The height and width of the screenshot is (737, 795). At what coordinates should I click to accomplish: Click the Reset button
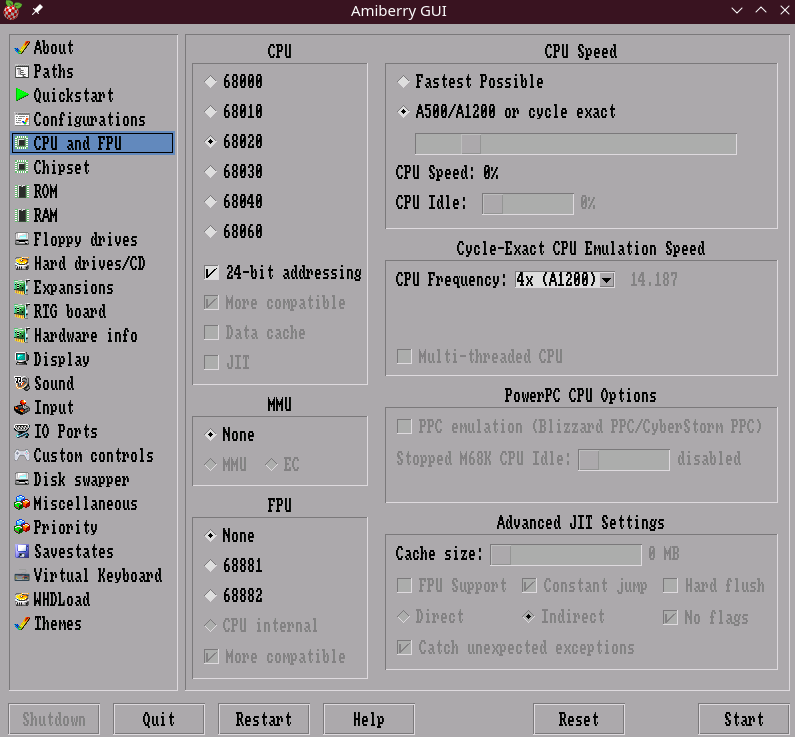(579, 719)
